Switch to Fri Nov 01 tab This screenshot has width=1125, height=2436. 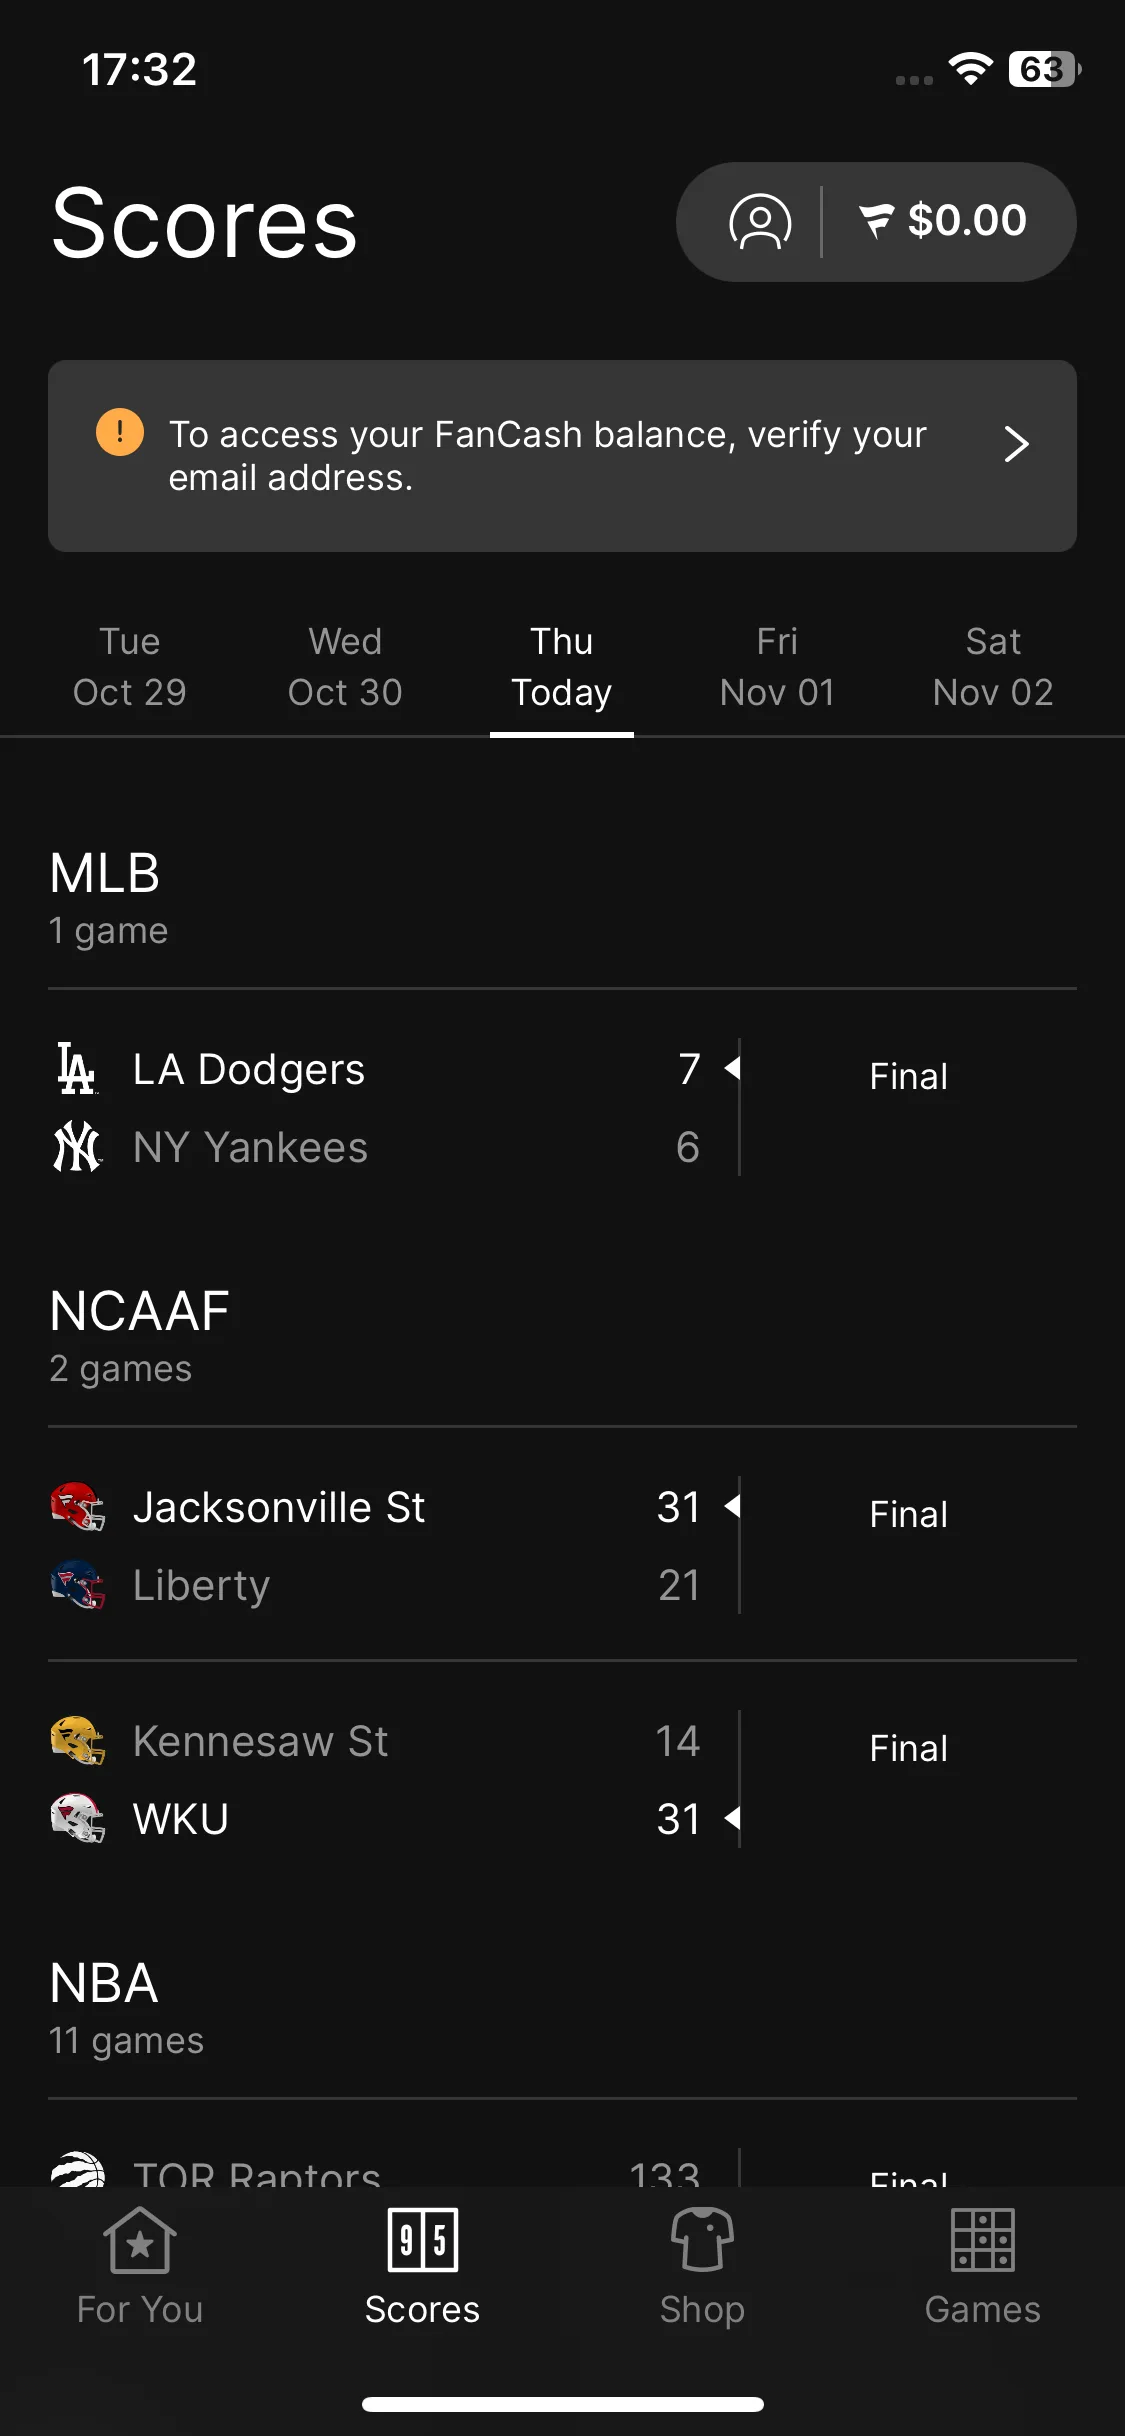coord(777,667)
